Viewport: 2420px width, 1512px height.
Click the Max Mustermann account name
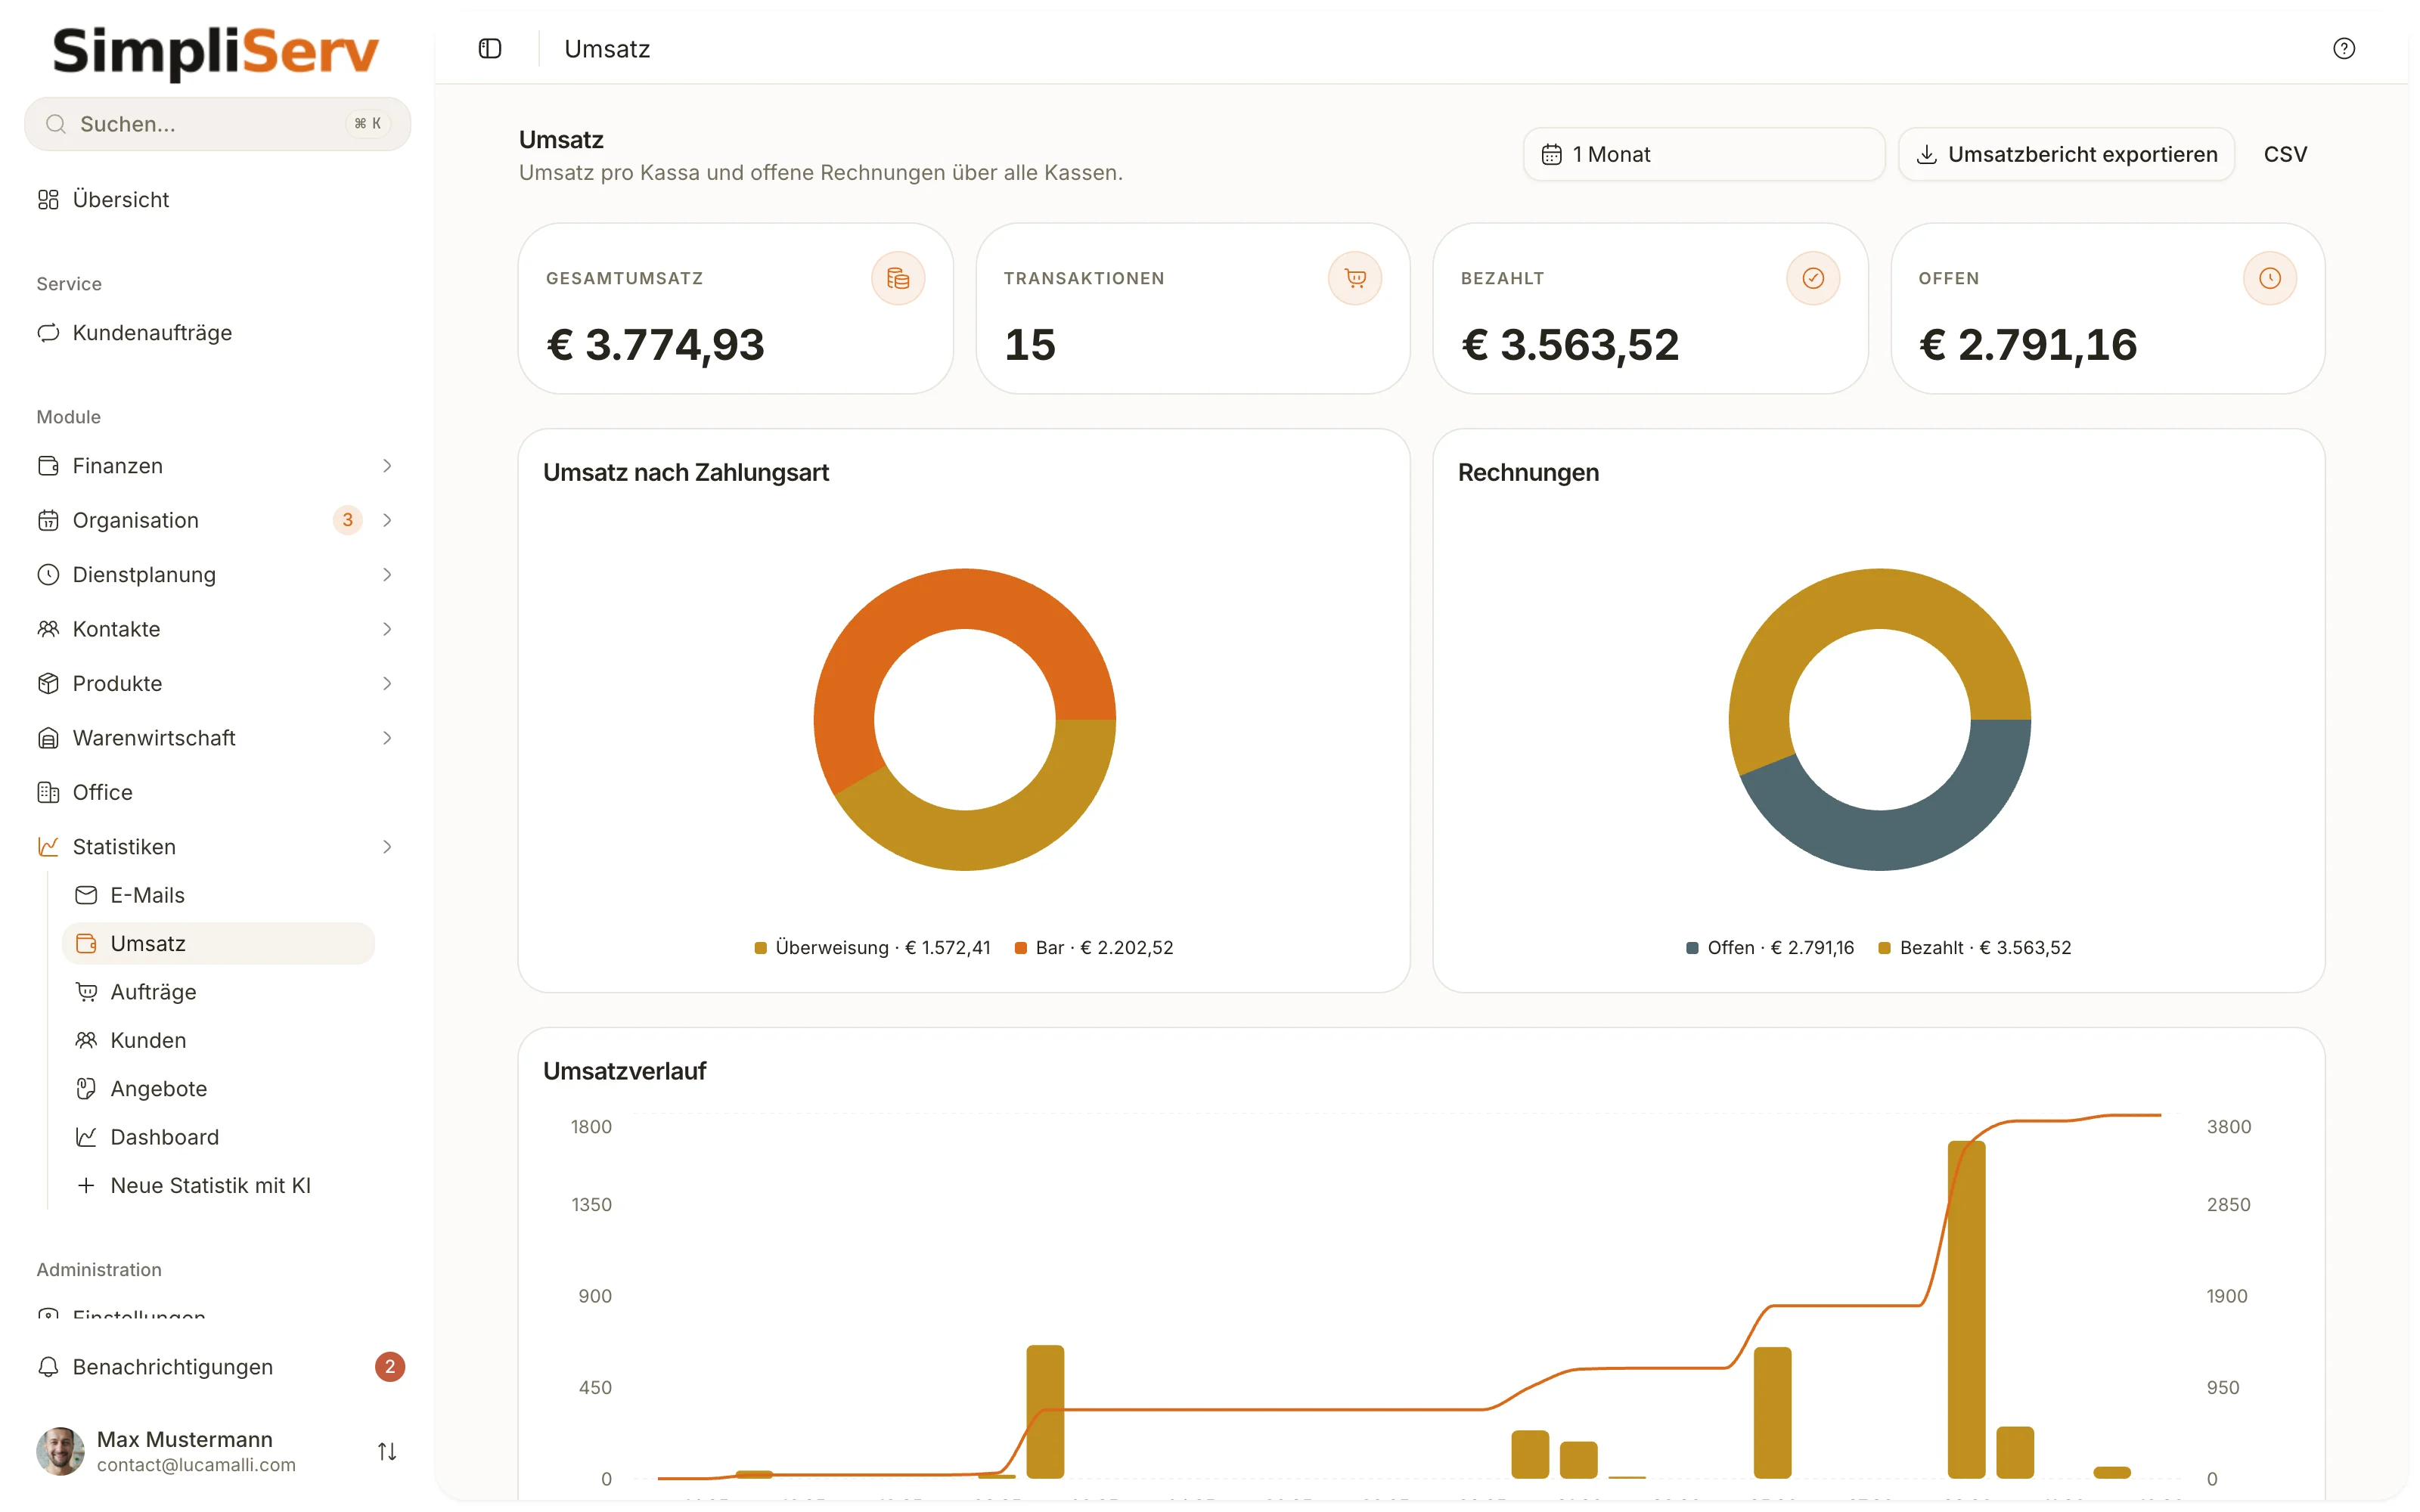pyautogui.click(x=184, y=1439)
